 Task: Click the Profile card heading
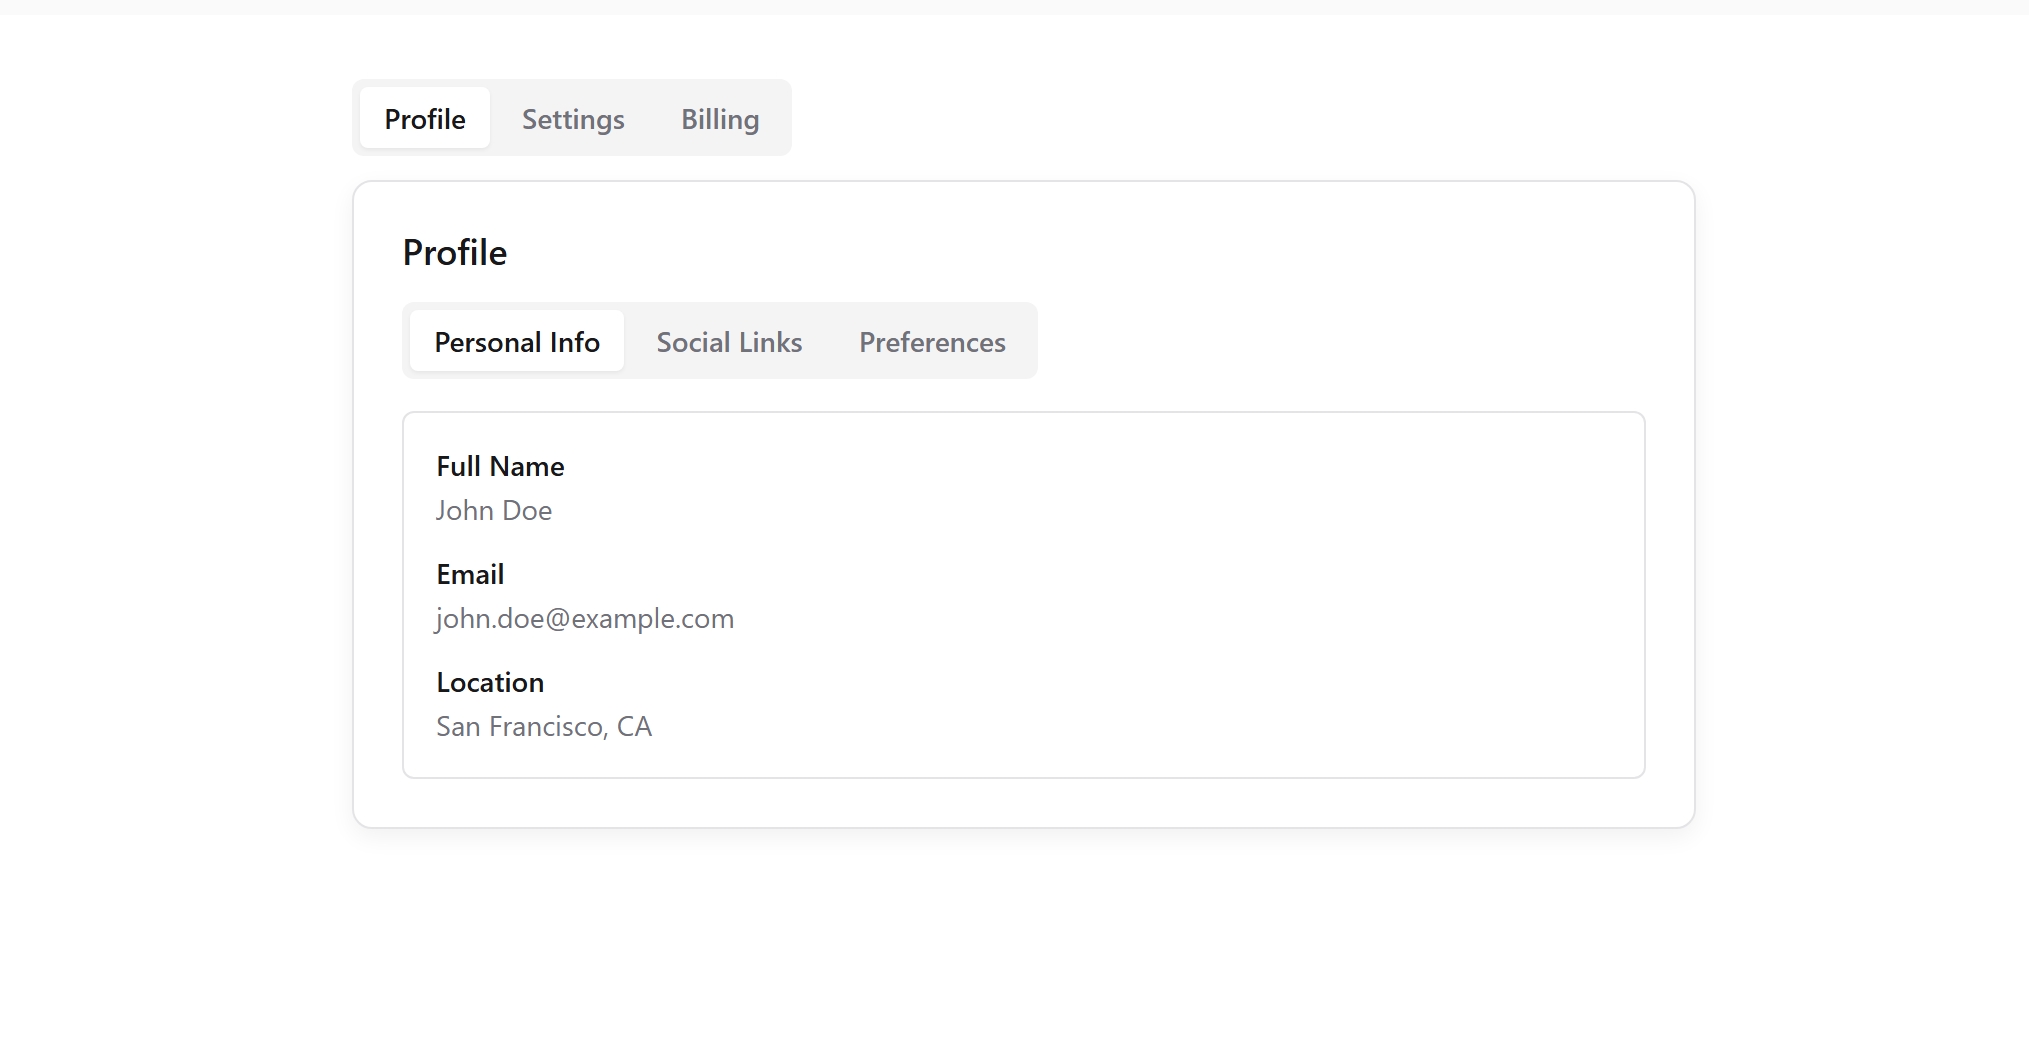(x=455, y=252)
